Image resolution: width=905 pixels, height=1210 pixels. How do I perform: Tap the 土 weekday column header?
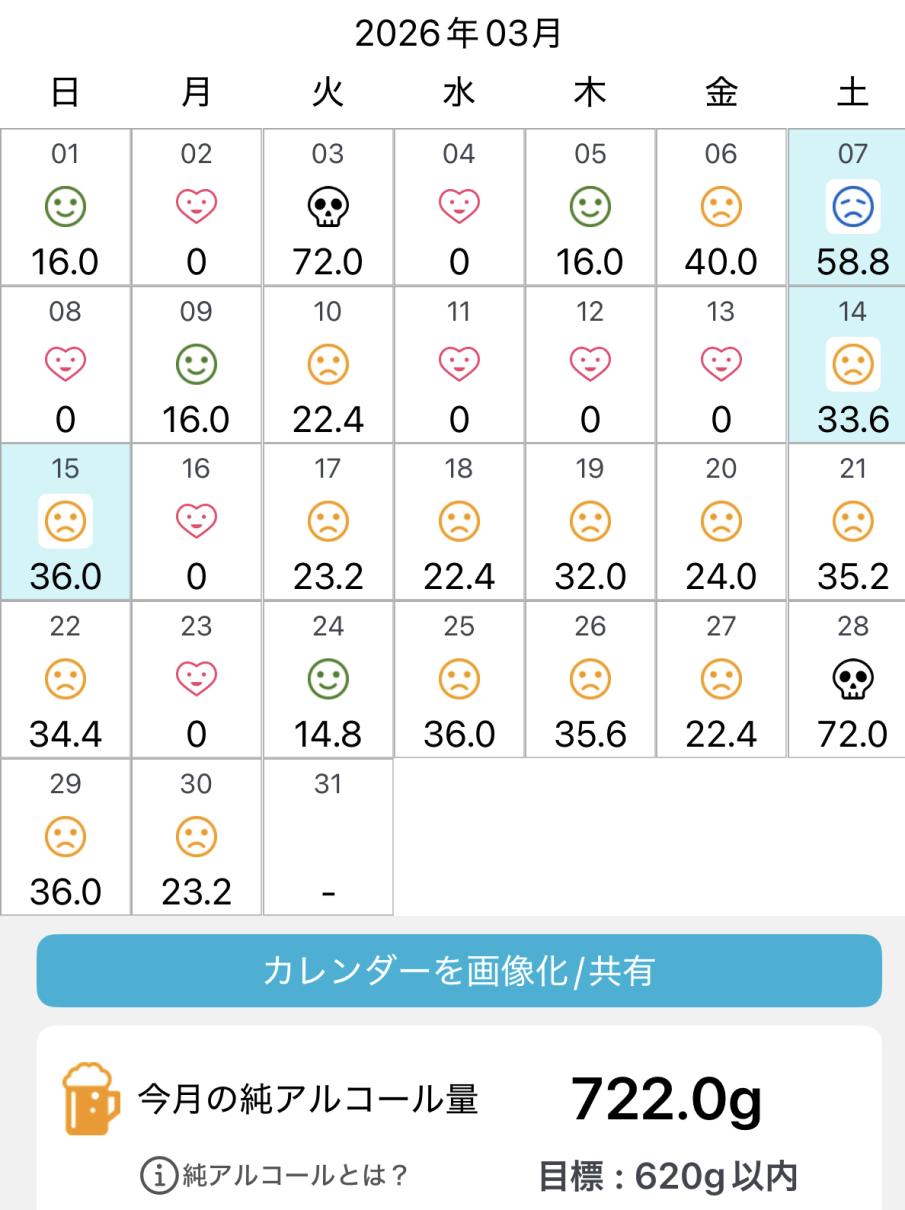(x=853, y=93)
